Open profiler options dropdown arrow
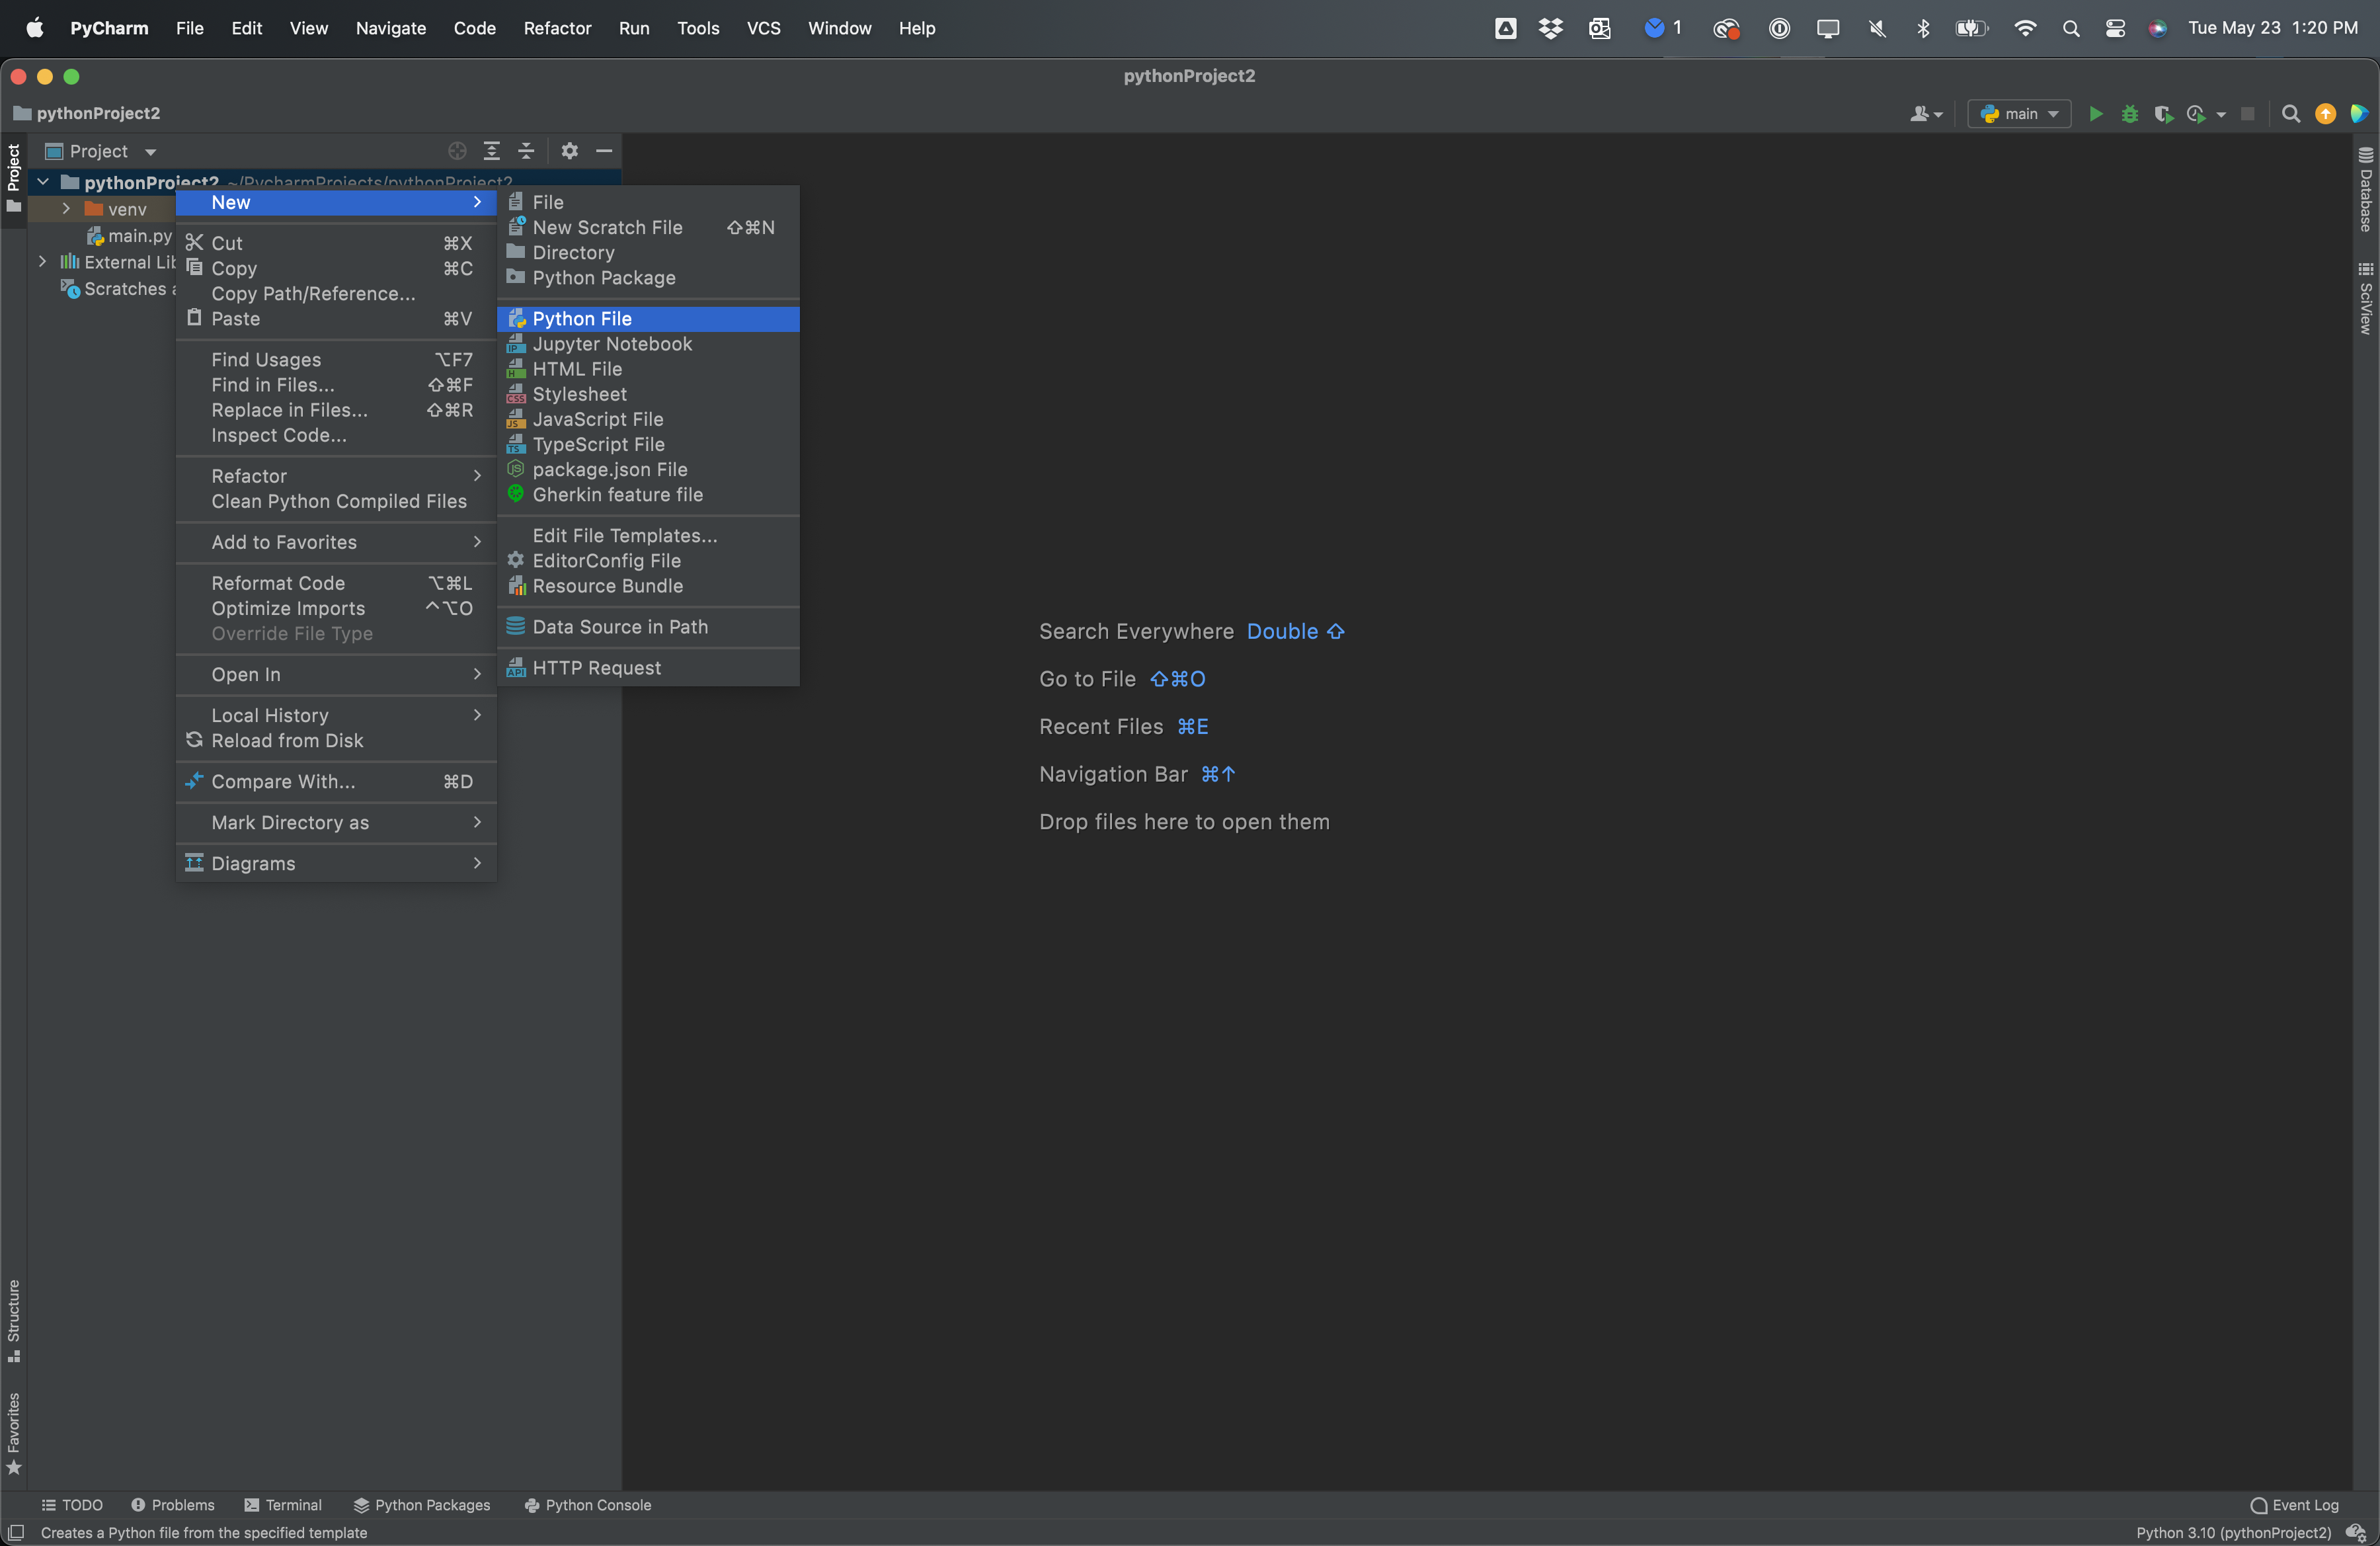 coord(2221,115)
